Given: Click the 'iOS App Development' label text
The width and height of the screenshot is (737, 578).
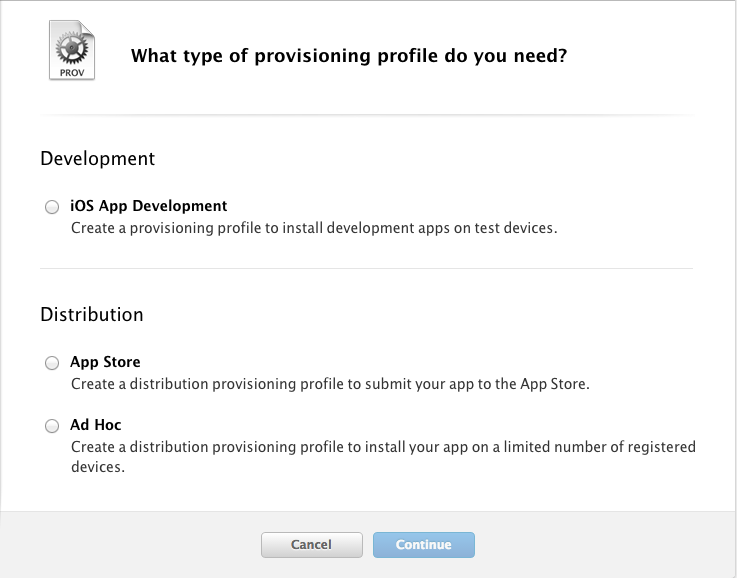Looking at the screenshot, I should point(149,206).
